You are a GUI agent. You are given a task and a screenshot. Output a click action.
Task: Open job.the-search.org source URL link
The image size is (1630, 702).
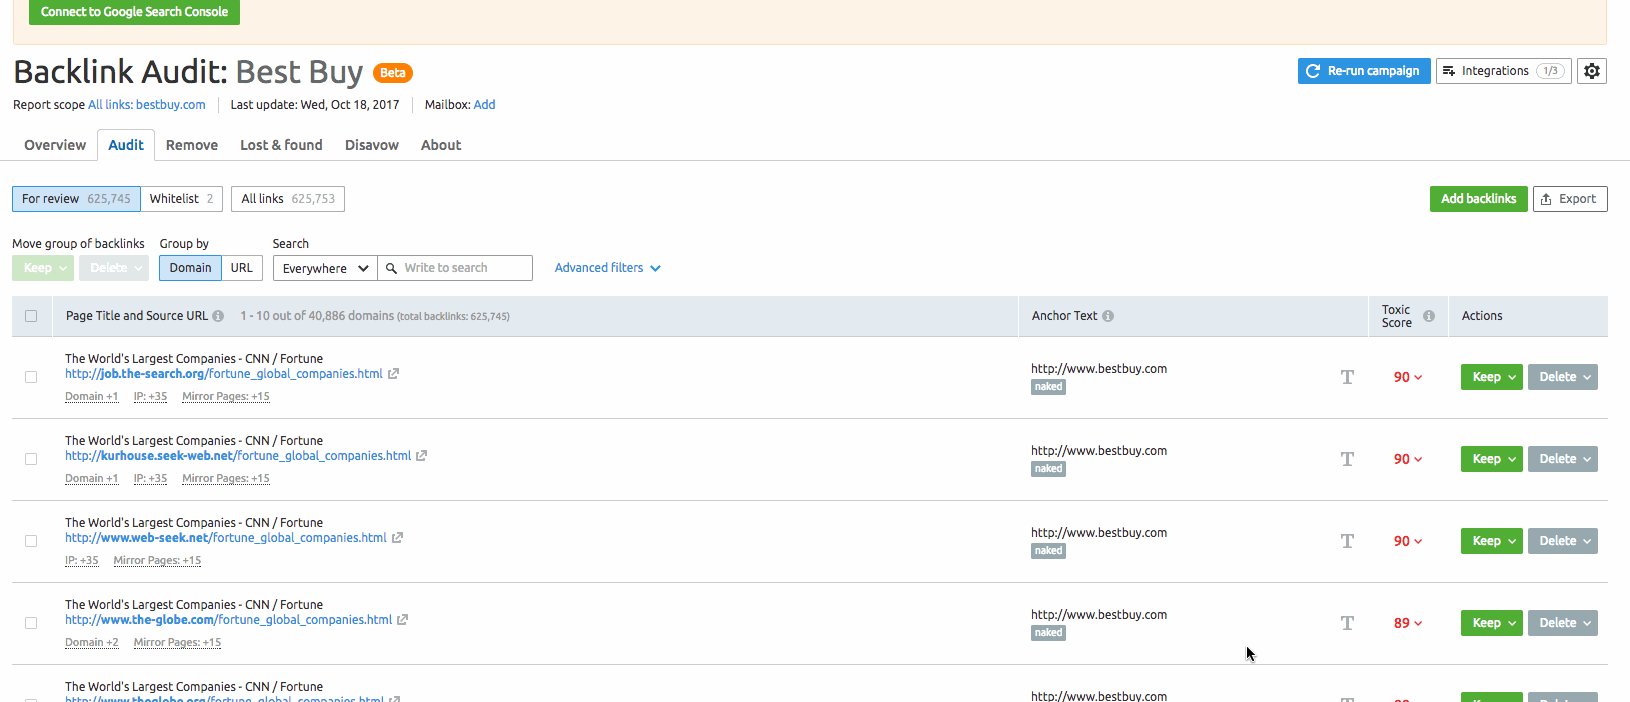224,374
